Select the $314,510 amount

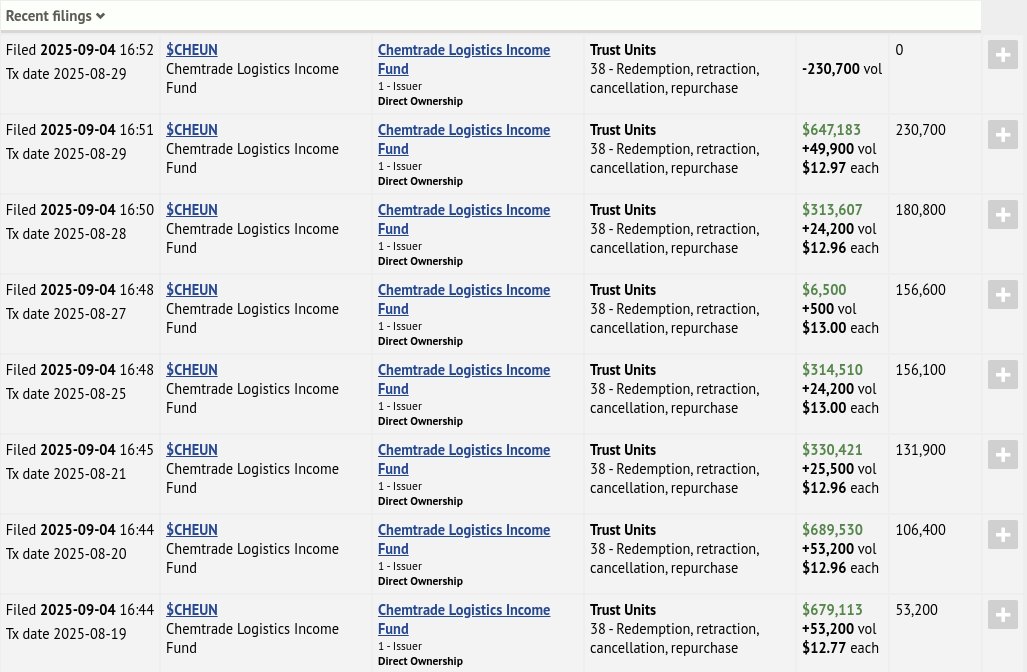click(x=832, y=369)
